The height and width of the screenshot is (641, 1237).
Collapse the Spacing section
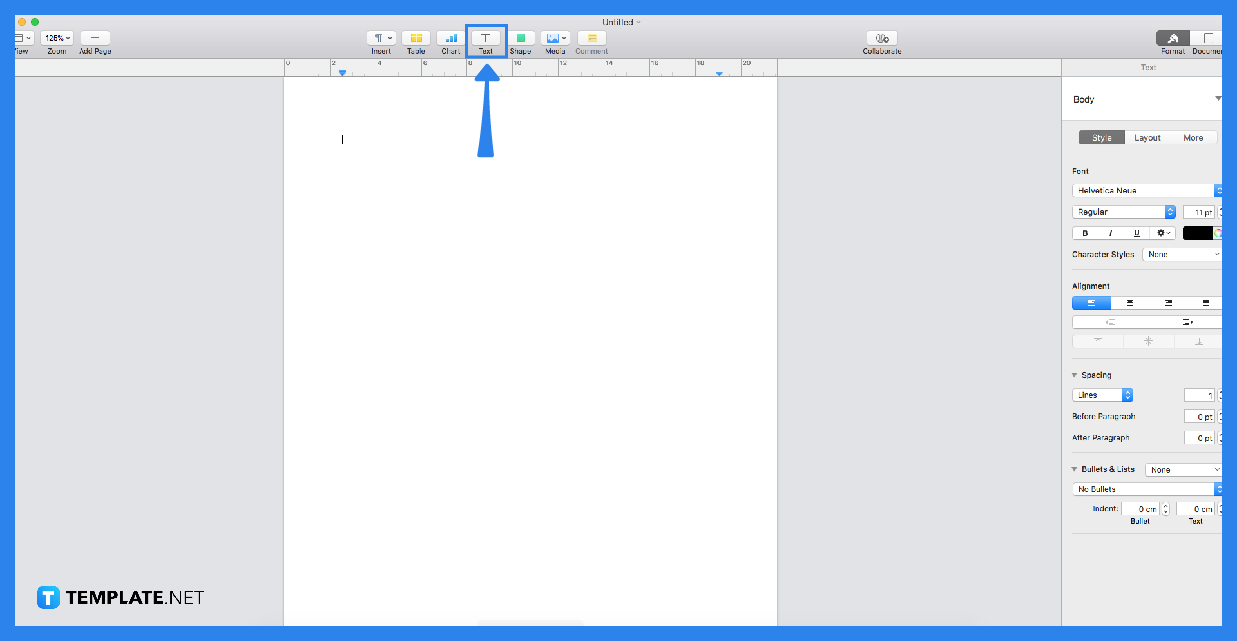point(1072,374)
